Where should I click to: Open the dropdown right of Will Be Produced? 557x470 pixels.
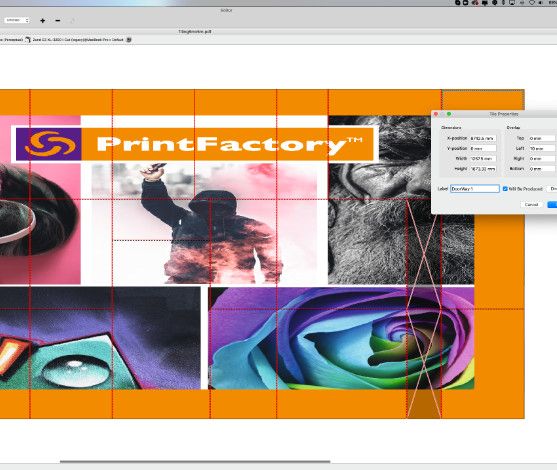click(x=553, y=189)
